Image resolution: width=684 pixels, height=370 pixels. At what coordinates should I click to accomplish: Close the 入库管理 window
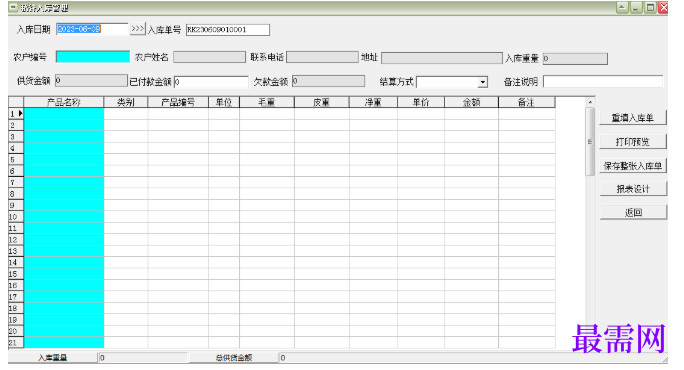pos(663,7)
